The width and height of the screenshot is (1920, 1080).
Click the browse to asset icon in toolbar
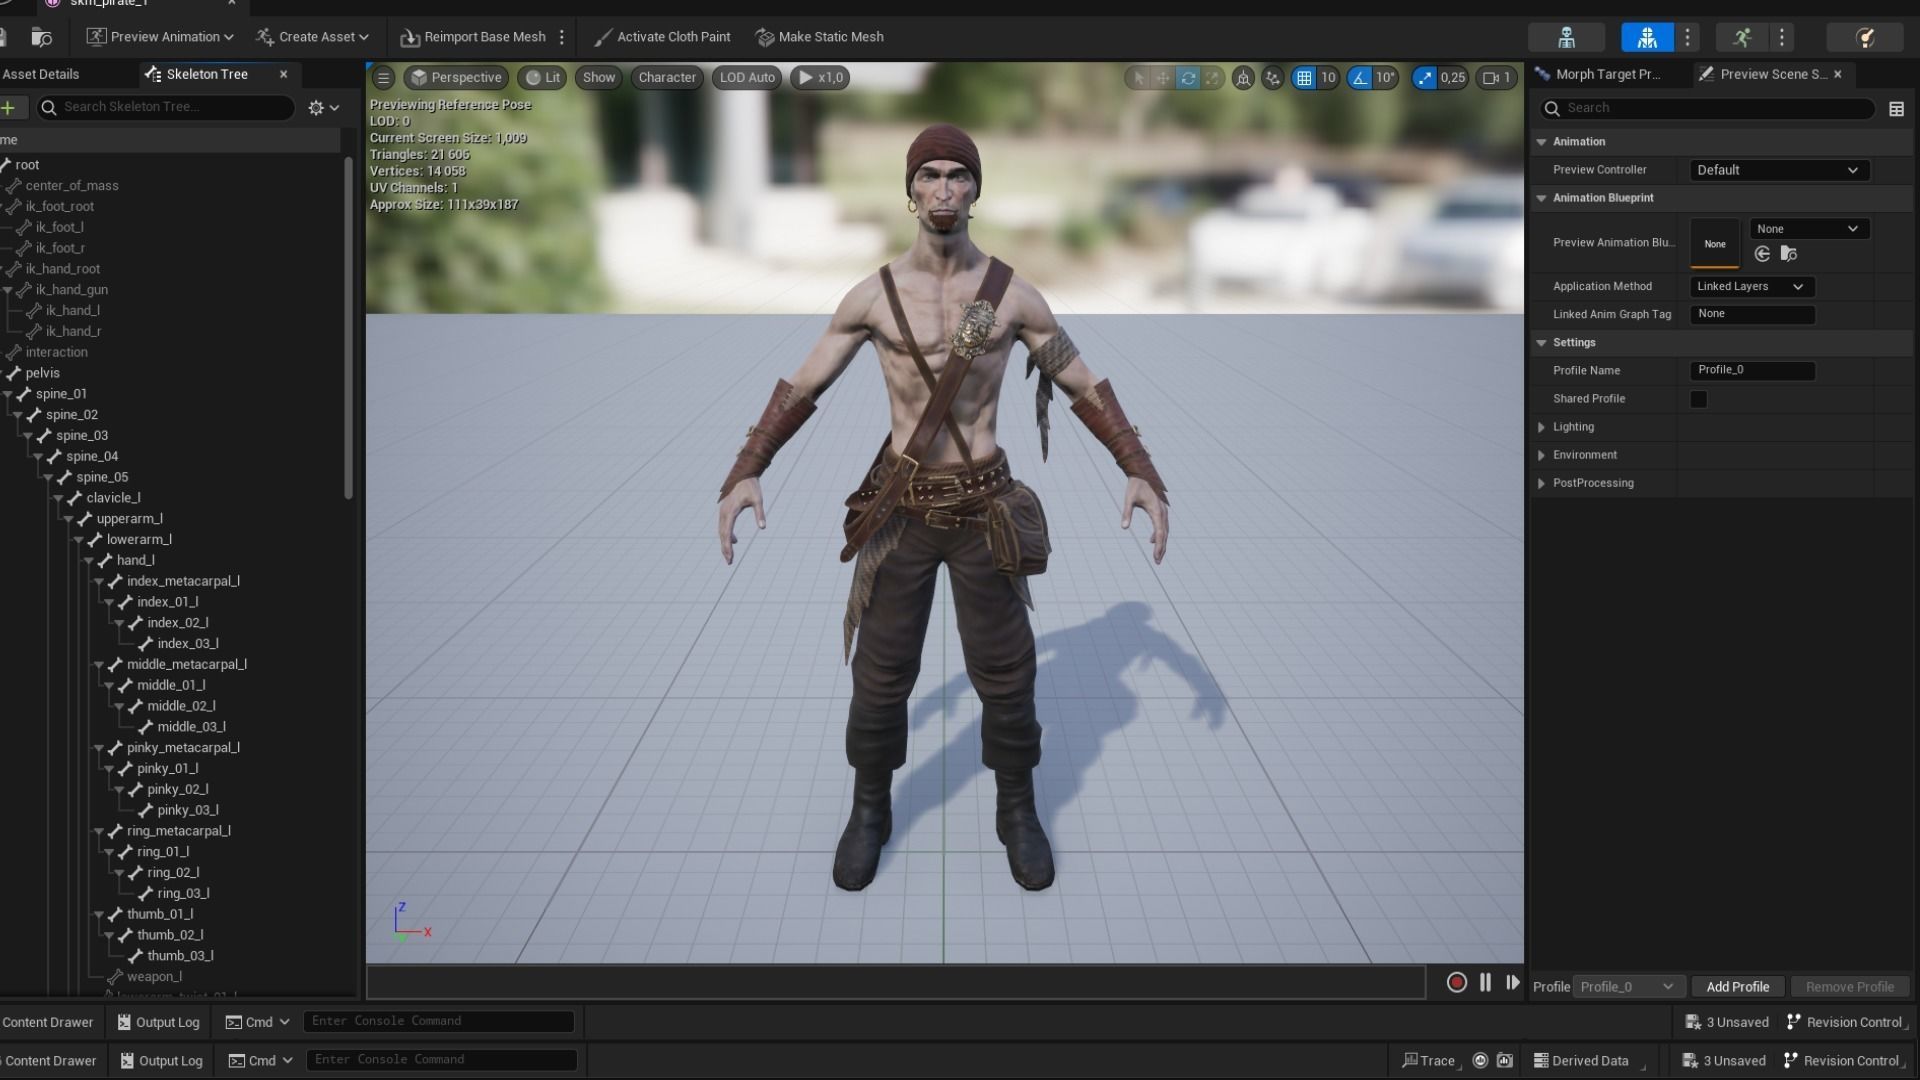pyautogui.click(x=42, y=37)
